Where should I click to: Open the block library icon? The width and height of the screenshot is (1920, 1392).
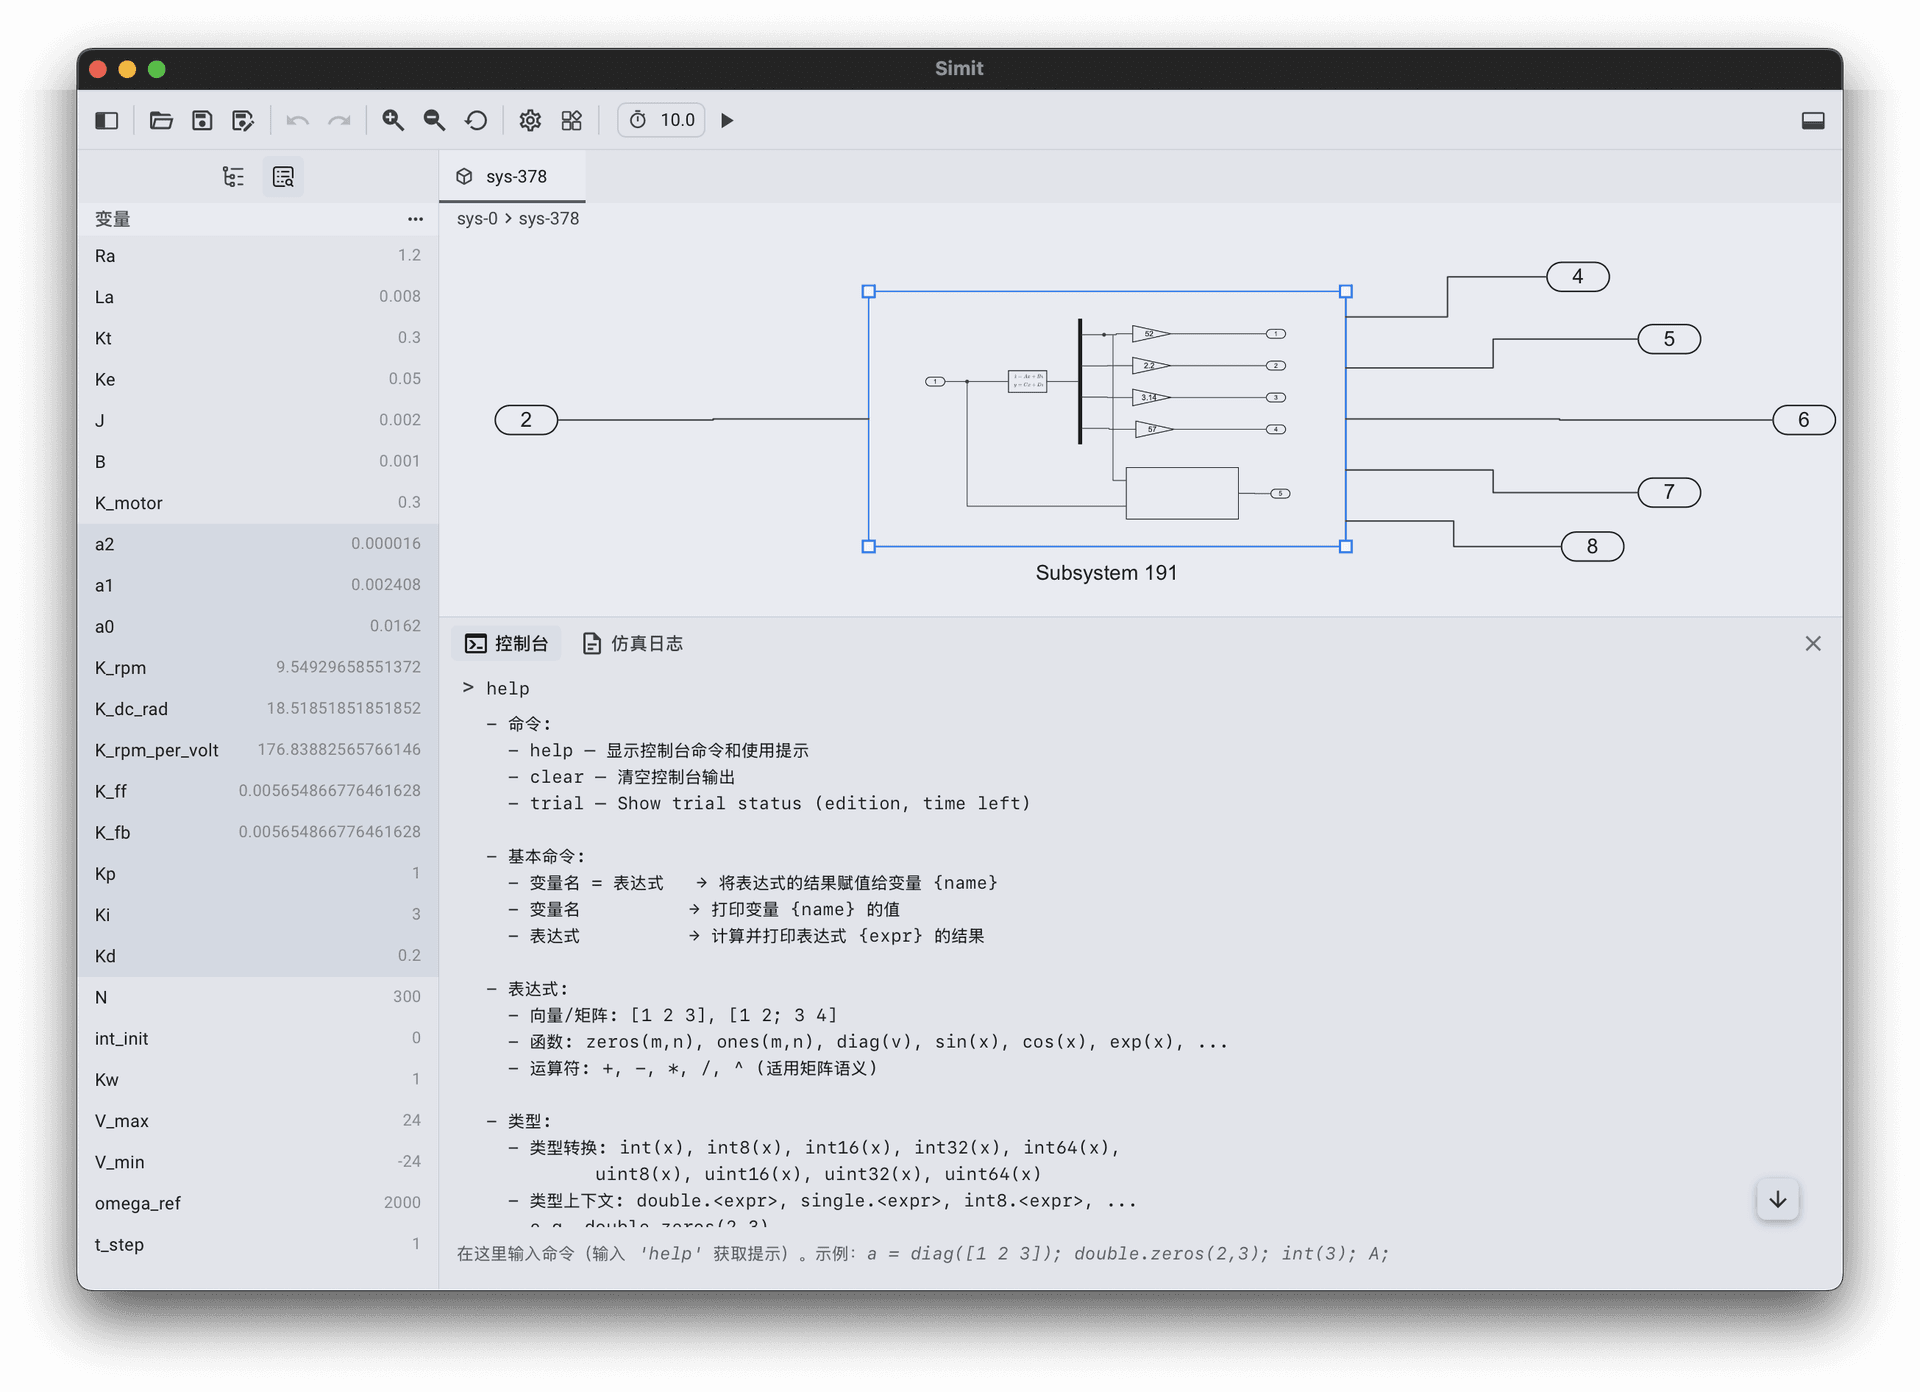[x=572, y=120]
